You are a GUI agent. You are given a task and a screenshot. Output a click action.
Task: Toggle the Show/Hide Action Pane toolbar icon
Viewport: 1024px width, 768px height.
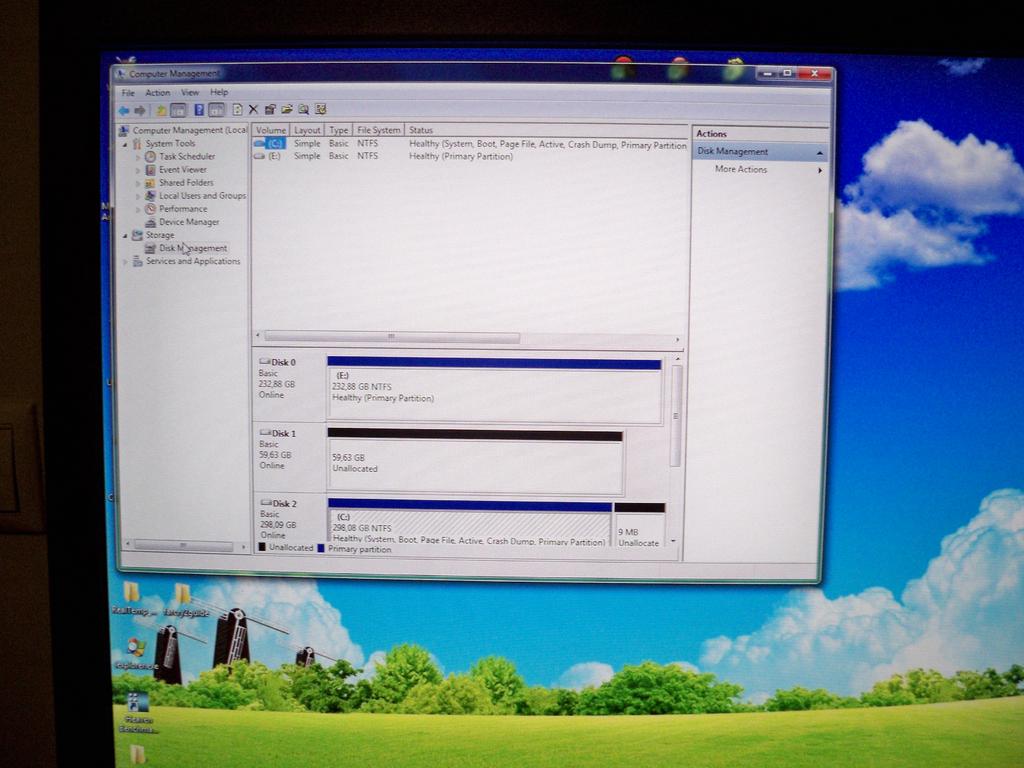point(217,110)
